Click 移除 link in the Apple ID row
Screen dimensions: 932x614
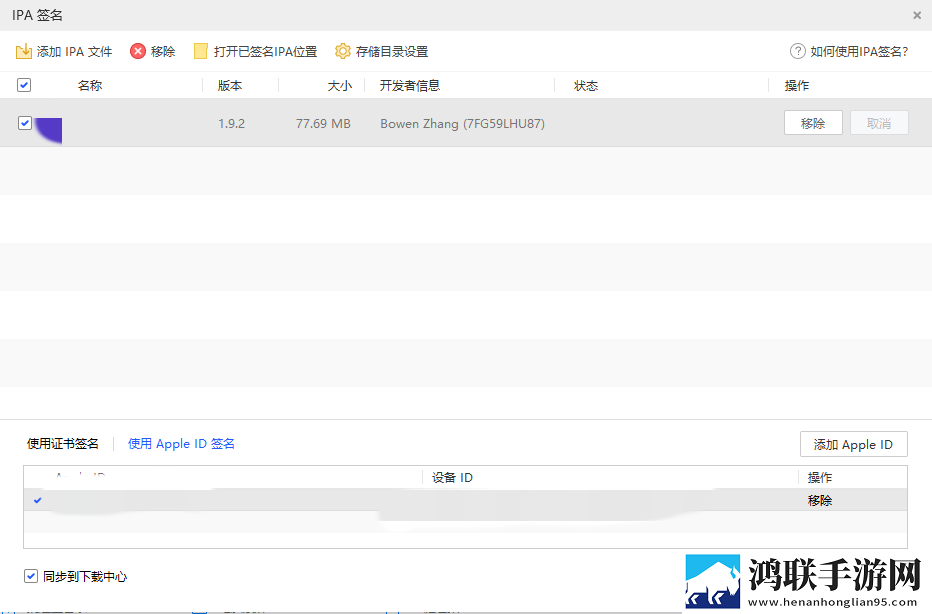[820, 500]
